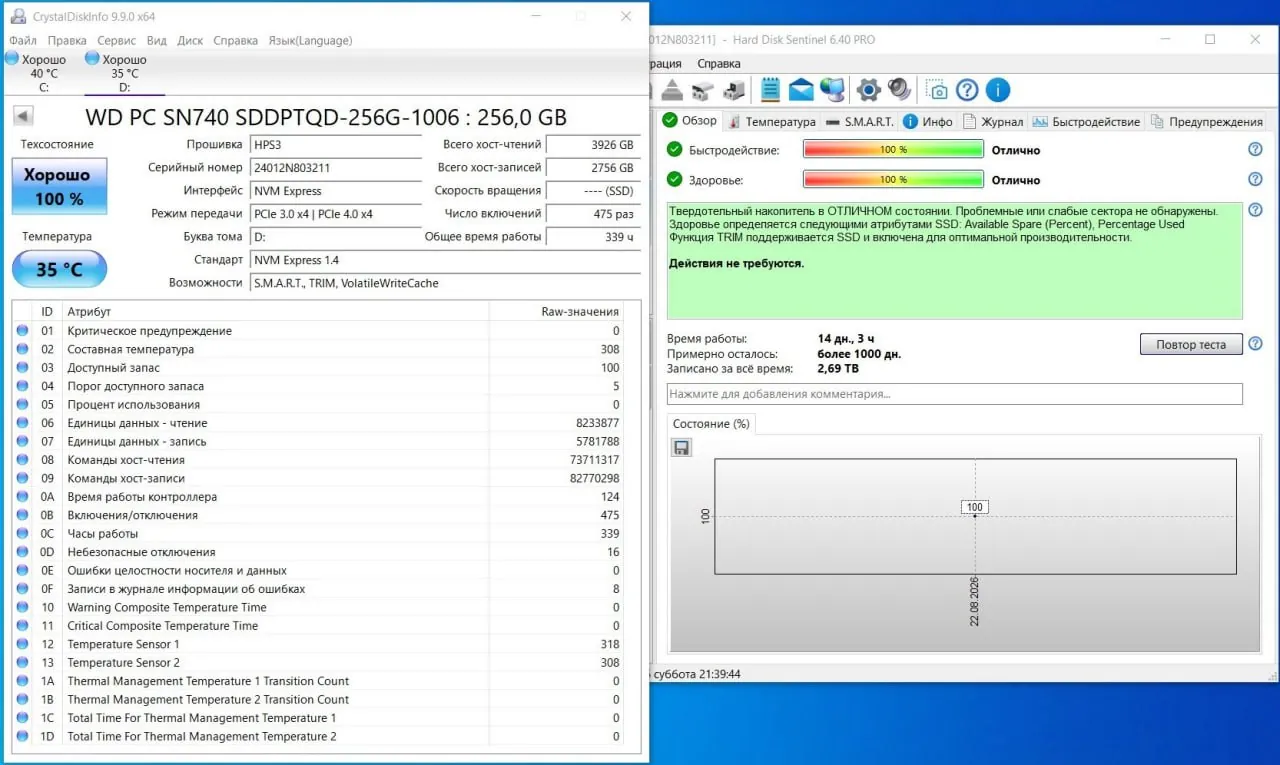Screen dimensions: 1280x765
Task: Open the Диск menu in CrystalDiskInfo
Action: [190, 41]
